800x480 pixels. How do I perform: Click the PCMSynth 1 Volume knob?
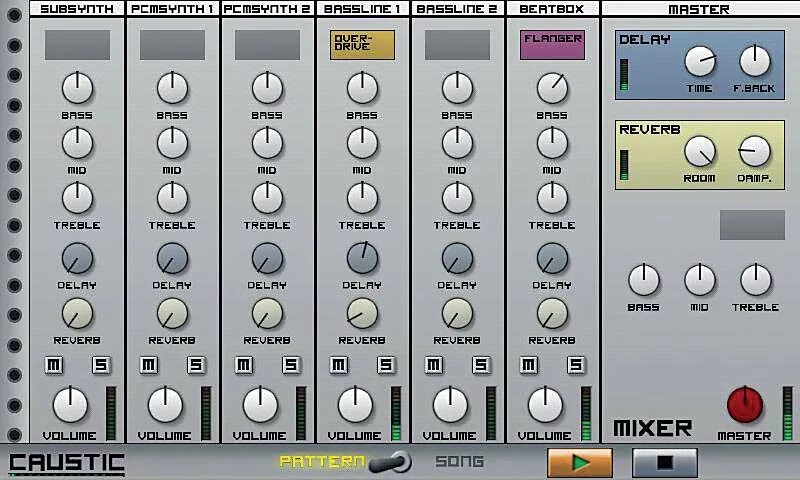[165, 405]
